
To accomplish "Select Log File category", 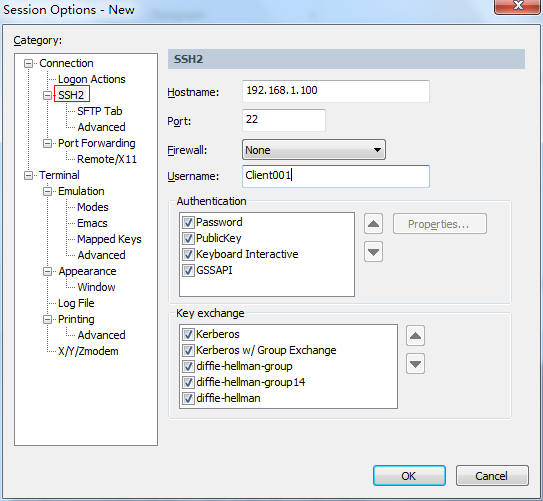I will (x=76, y=303).
